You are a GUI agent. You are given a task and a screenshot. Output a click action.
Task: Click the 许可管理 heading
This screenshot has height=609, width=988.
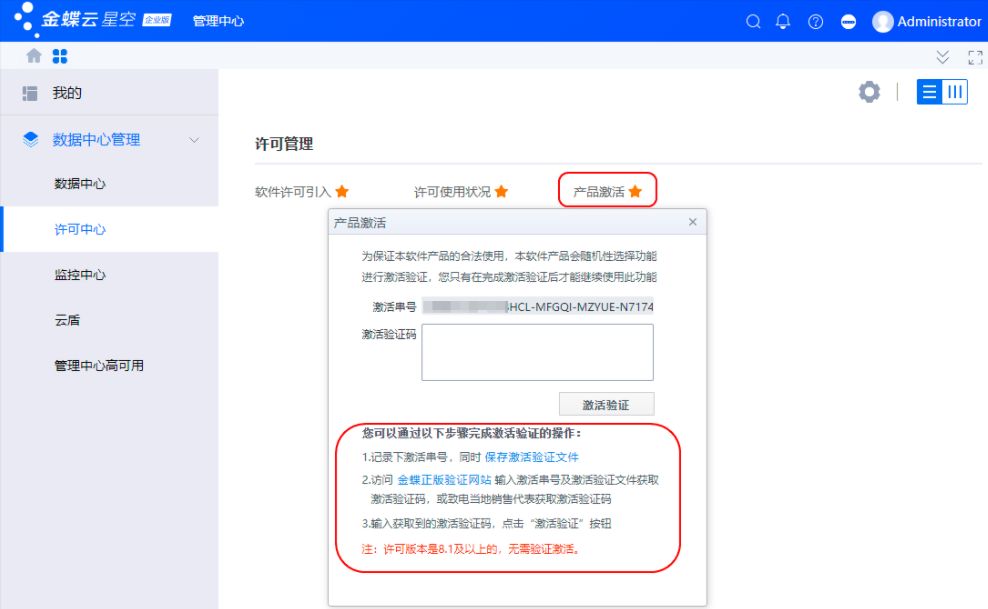[284, 144]
